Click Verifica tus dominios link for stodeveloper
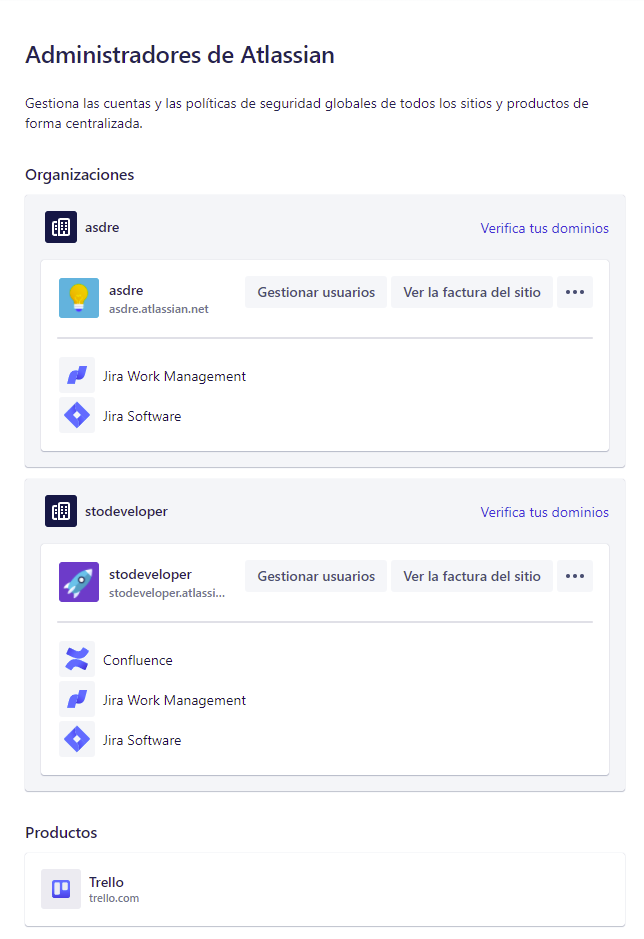Viewport: 644px width, 939px height. (x=544, y=512)
